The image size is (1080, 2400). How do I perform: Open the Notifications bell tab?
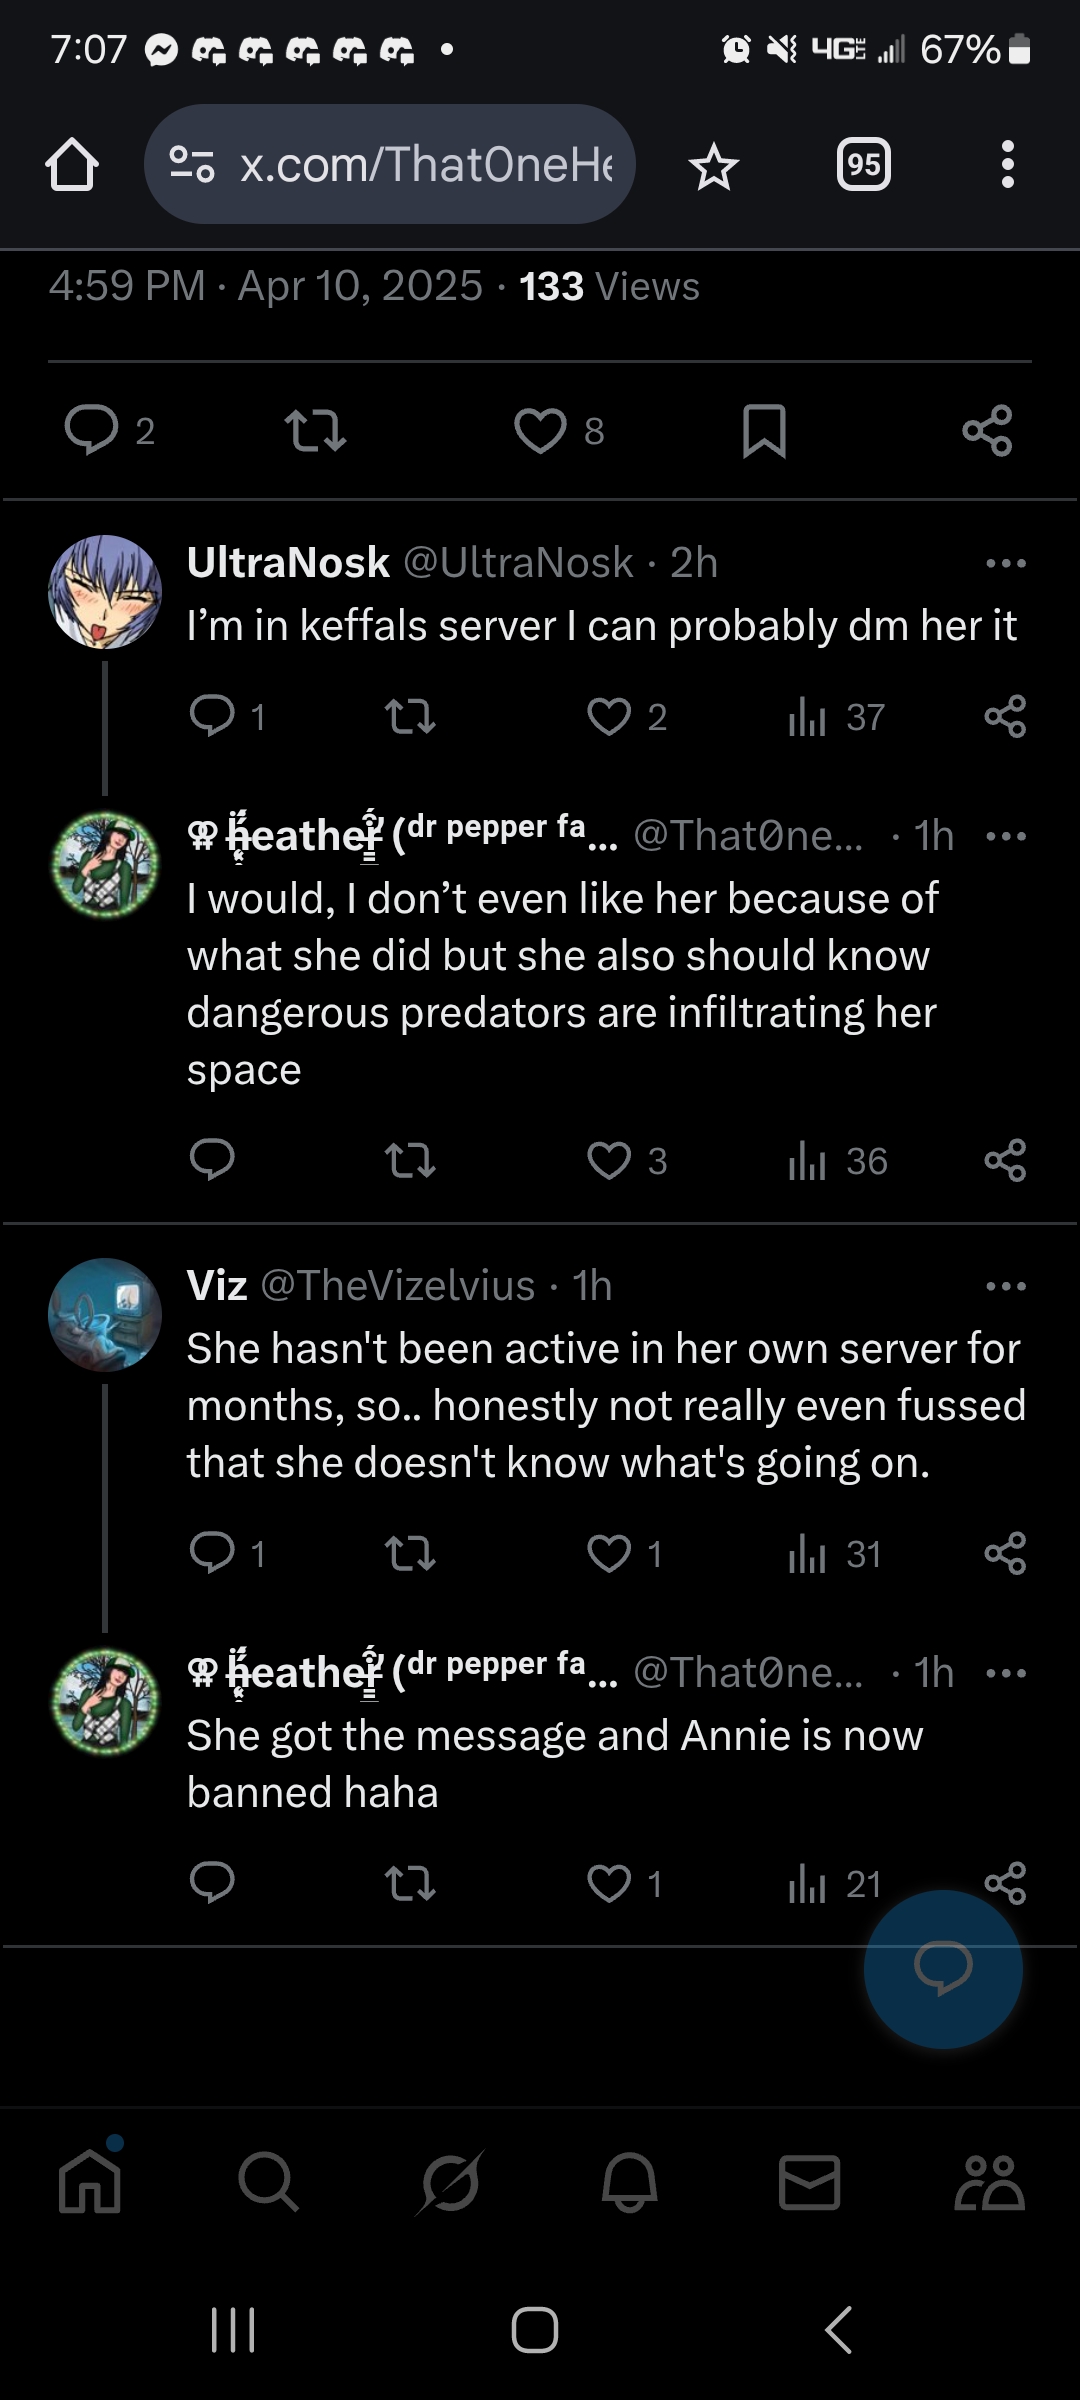click(x=629, y=2182)
